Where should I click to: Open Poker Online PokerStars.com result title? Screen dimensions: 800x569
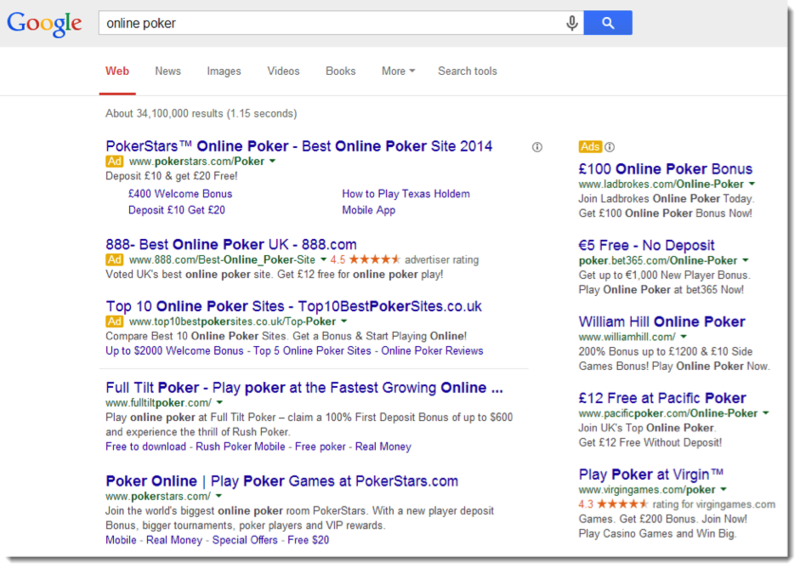(x=282, y=481)
